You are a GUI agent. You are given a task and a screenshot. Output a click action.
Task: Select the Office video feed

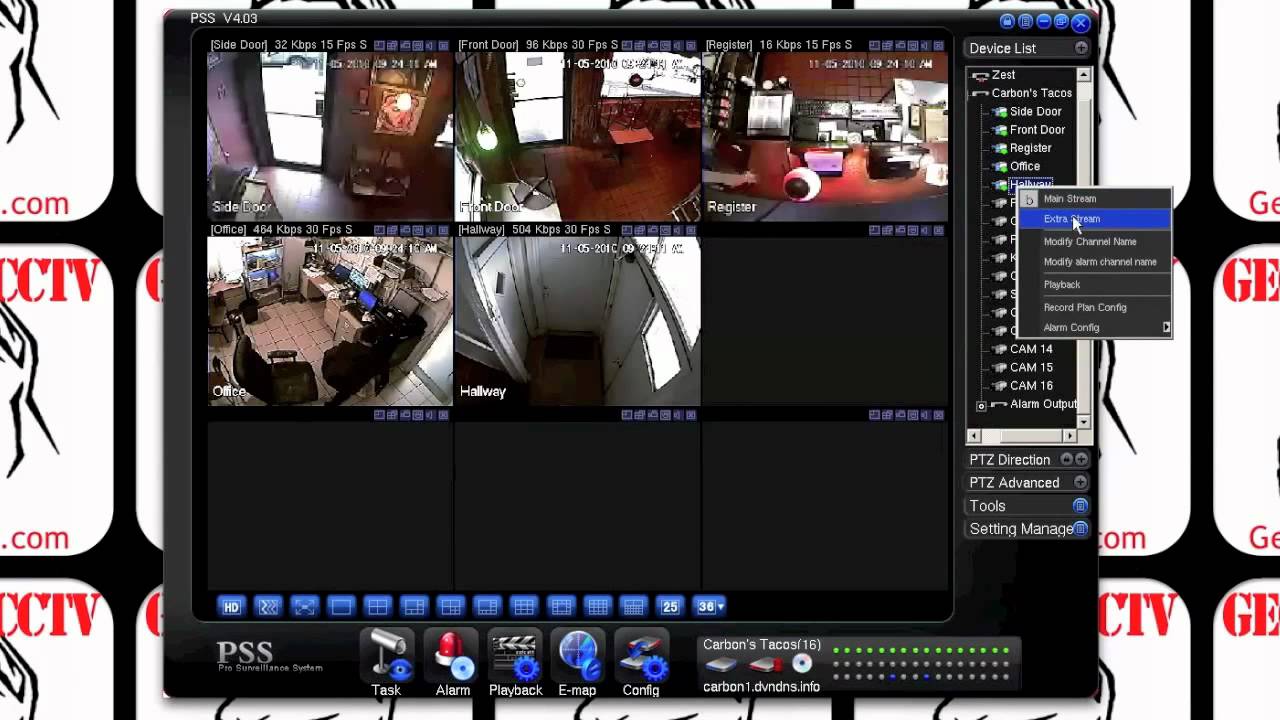pyautogui.click(x=329, y=321)
